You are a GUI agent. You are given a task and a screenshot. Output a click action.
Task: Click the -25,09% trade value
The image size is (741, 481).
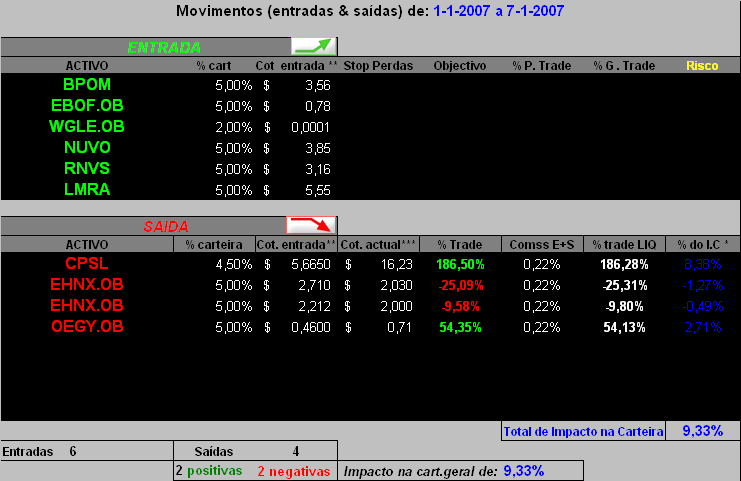461,285
